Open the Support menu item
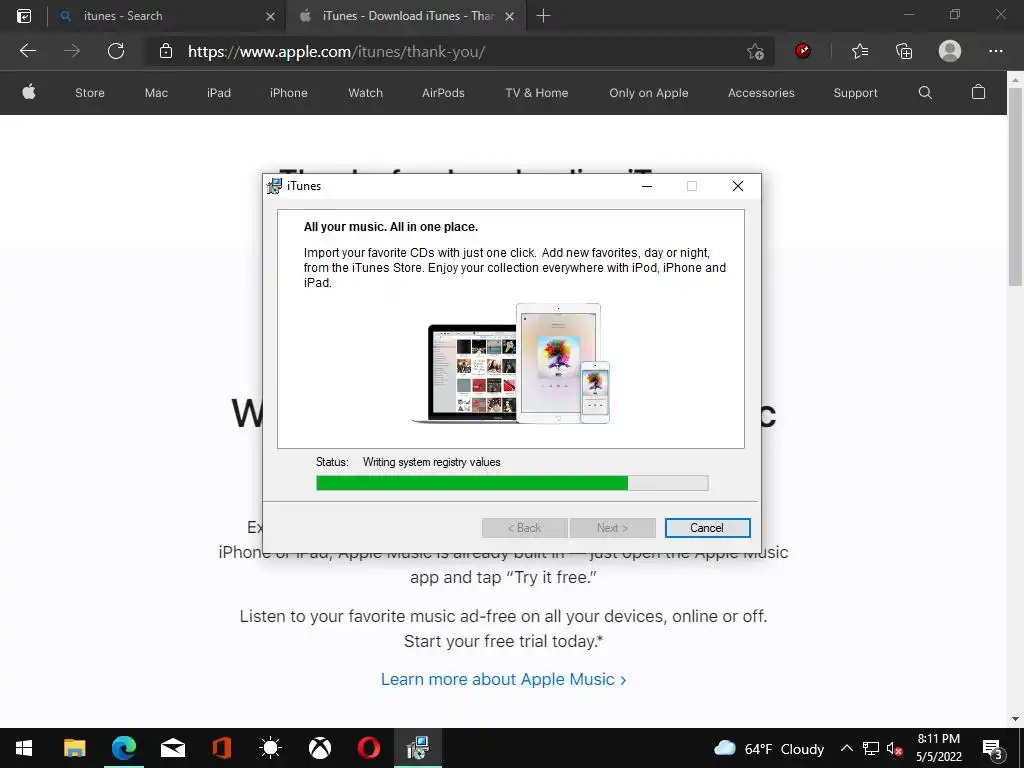The width and height of the screenshot is (1024, 768). (855, 93)
